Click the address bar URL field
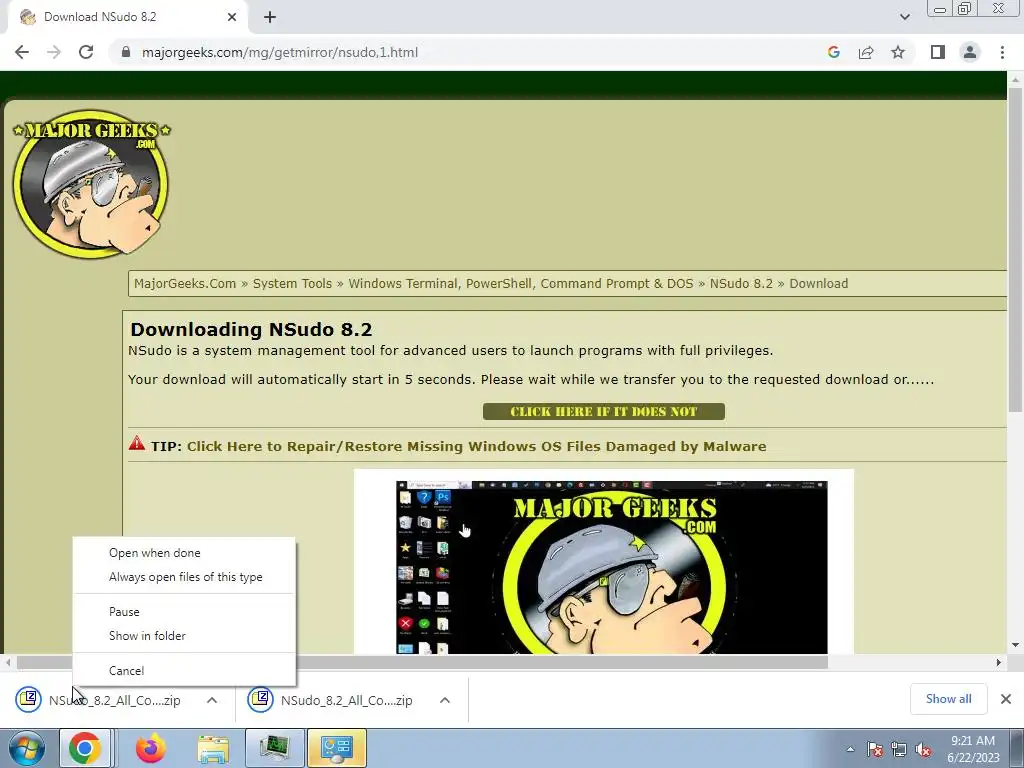This screenshot has height=768, width=1024. [470, 52]
